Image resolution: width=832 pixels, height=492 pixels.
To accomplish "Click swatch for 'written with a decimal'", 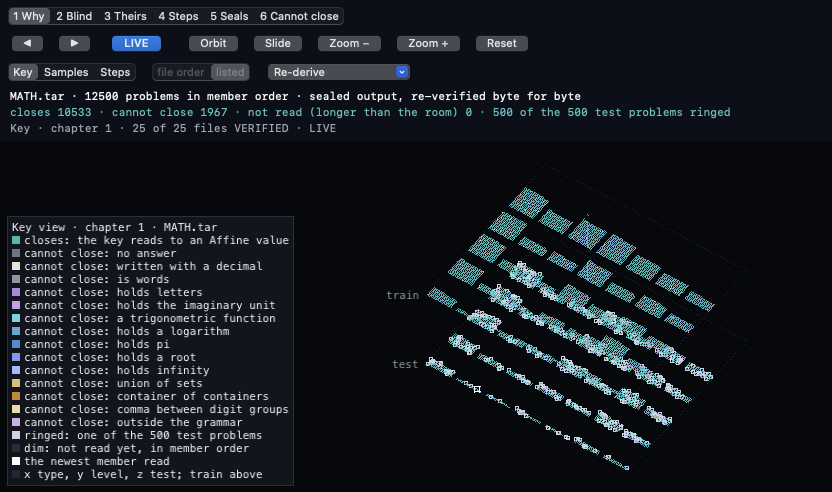I will point(16,266).
